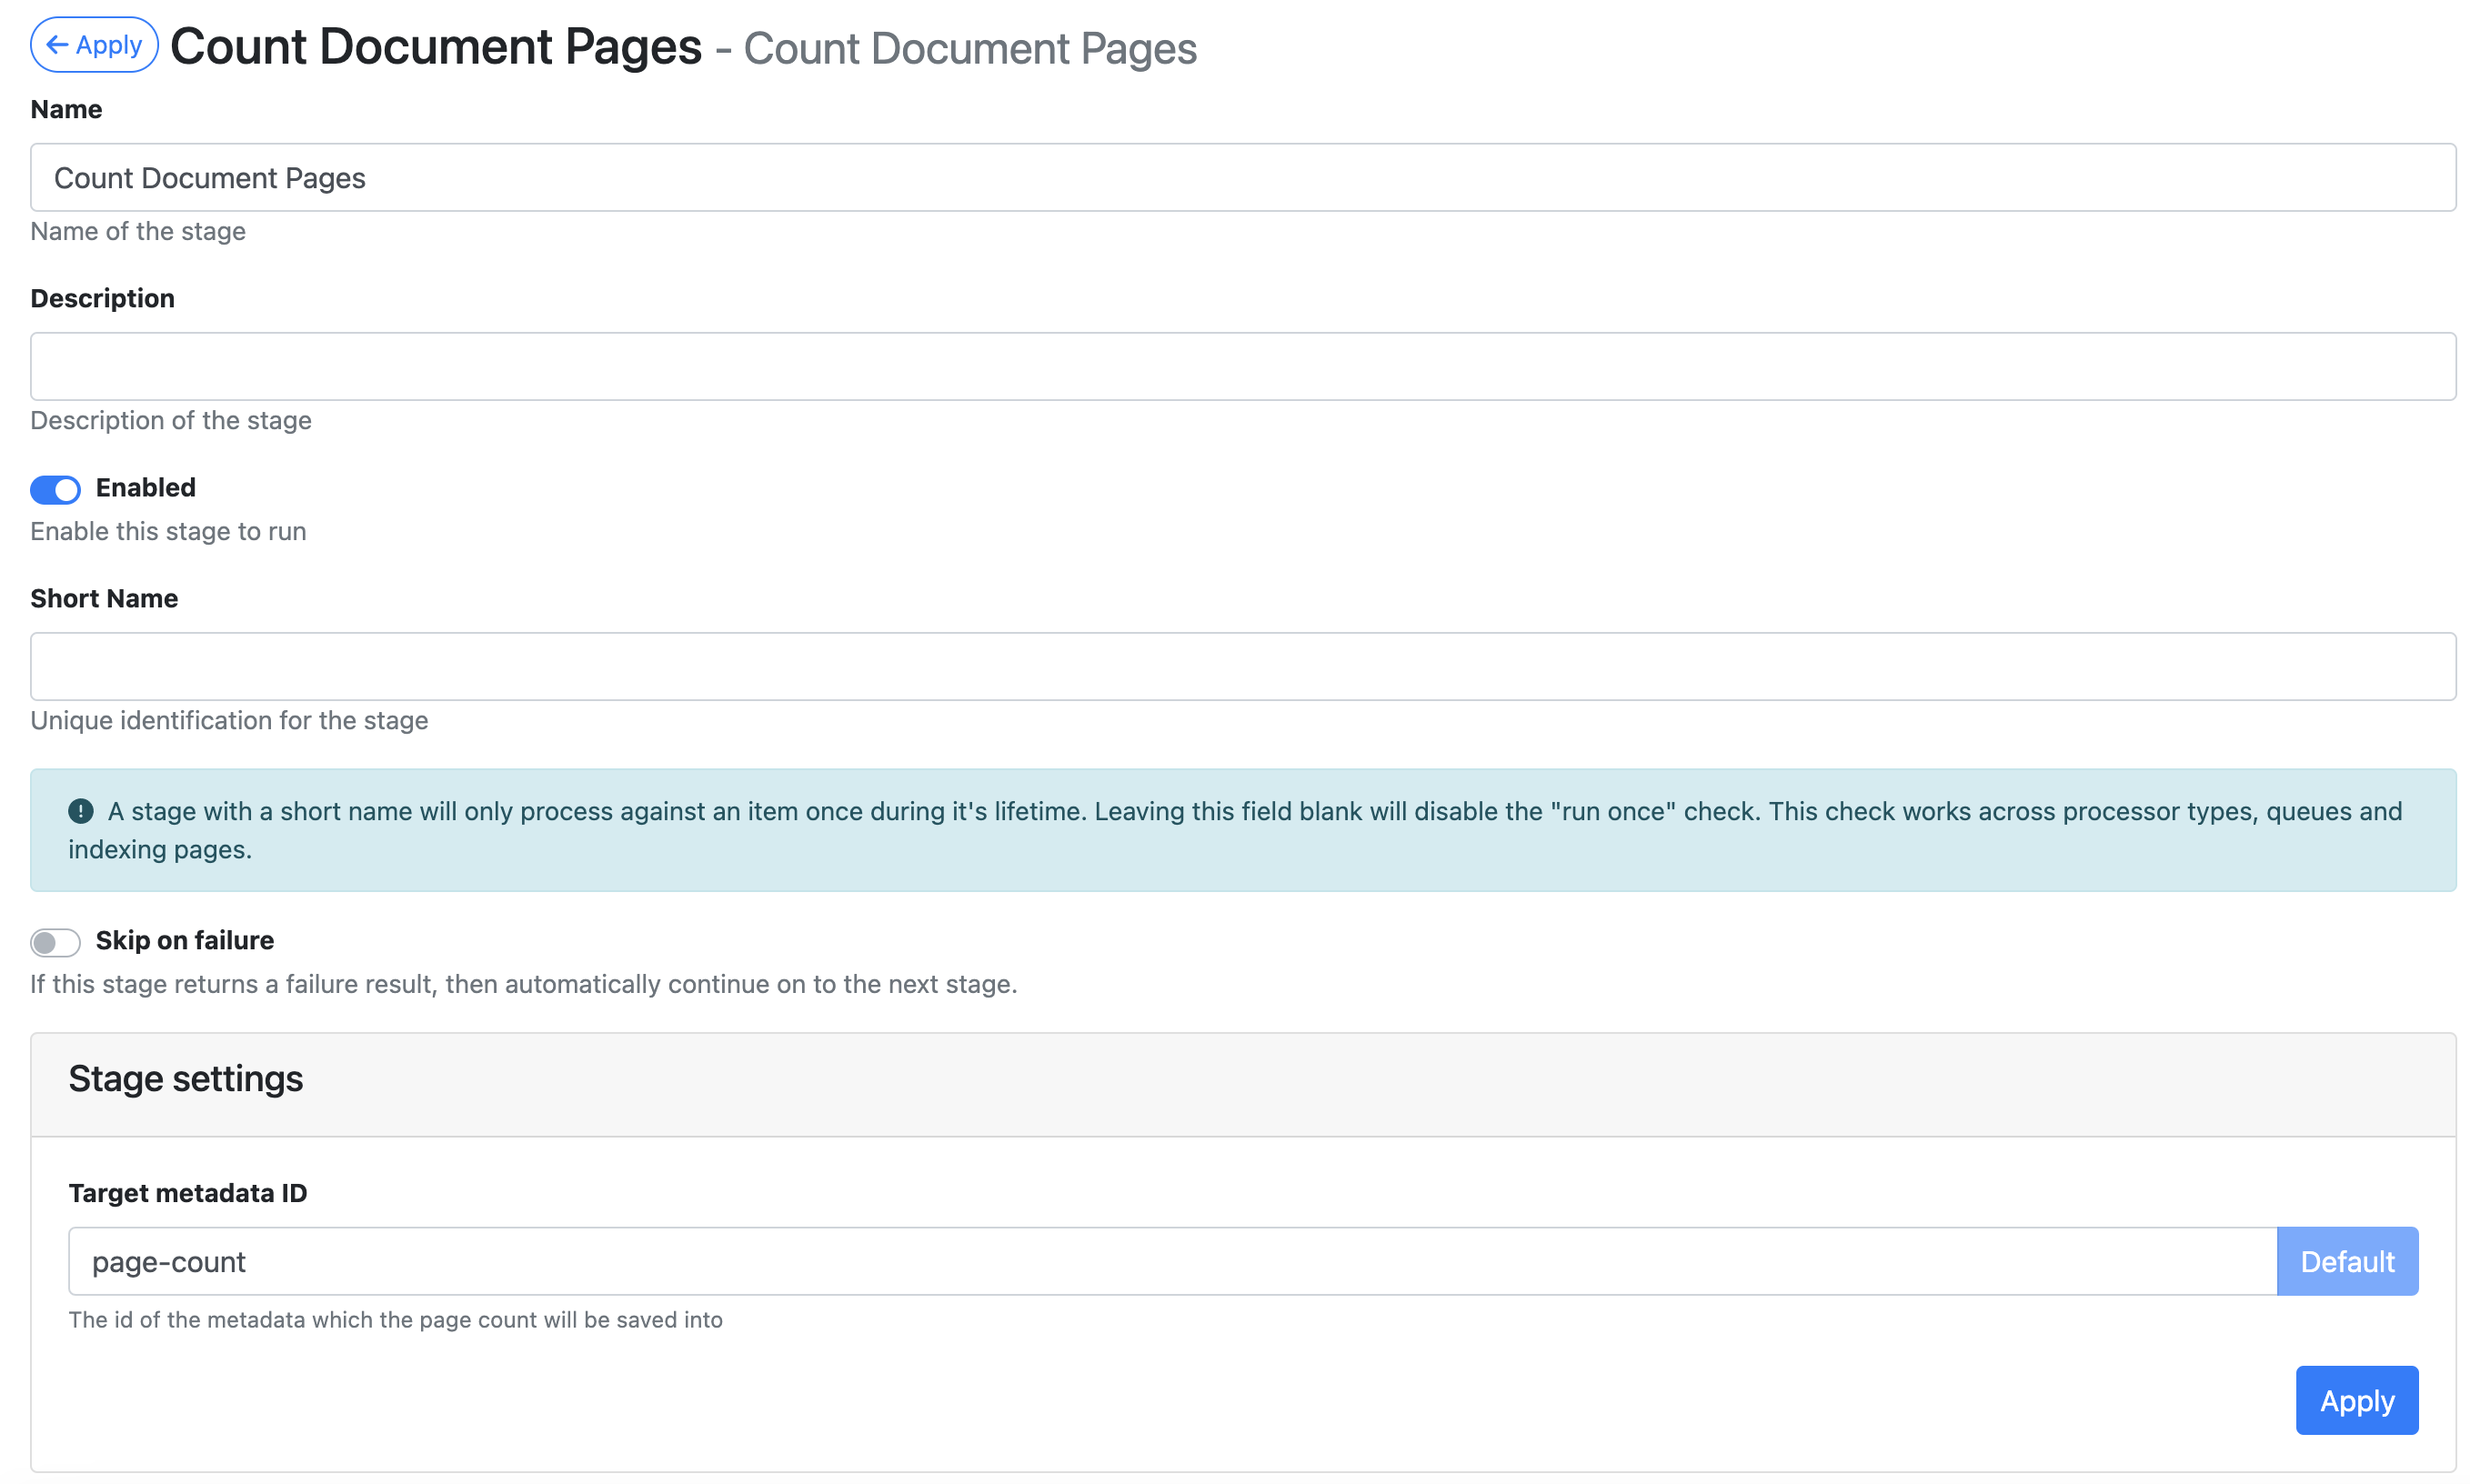Click into the empty Short Name field
2470x1484 pixels.
pyautogui.click(x=1242, y=667)
